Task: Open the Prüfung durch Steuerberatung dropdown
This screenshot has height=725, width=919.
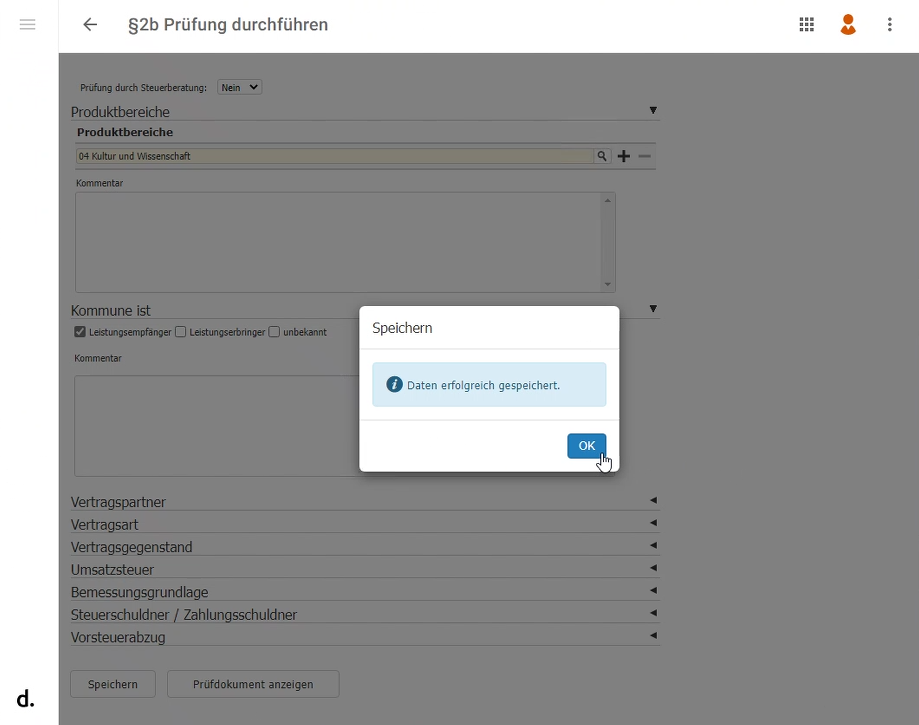Action: coord(239,87)
